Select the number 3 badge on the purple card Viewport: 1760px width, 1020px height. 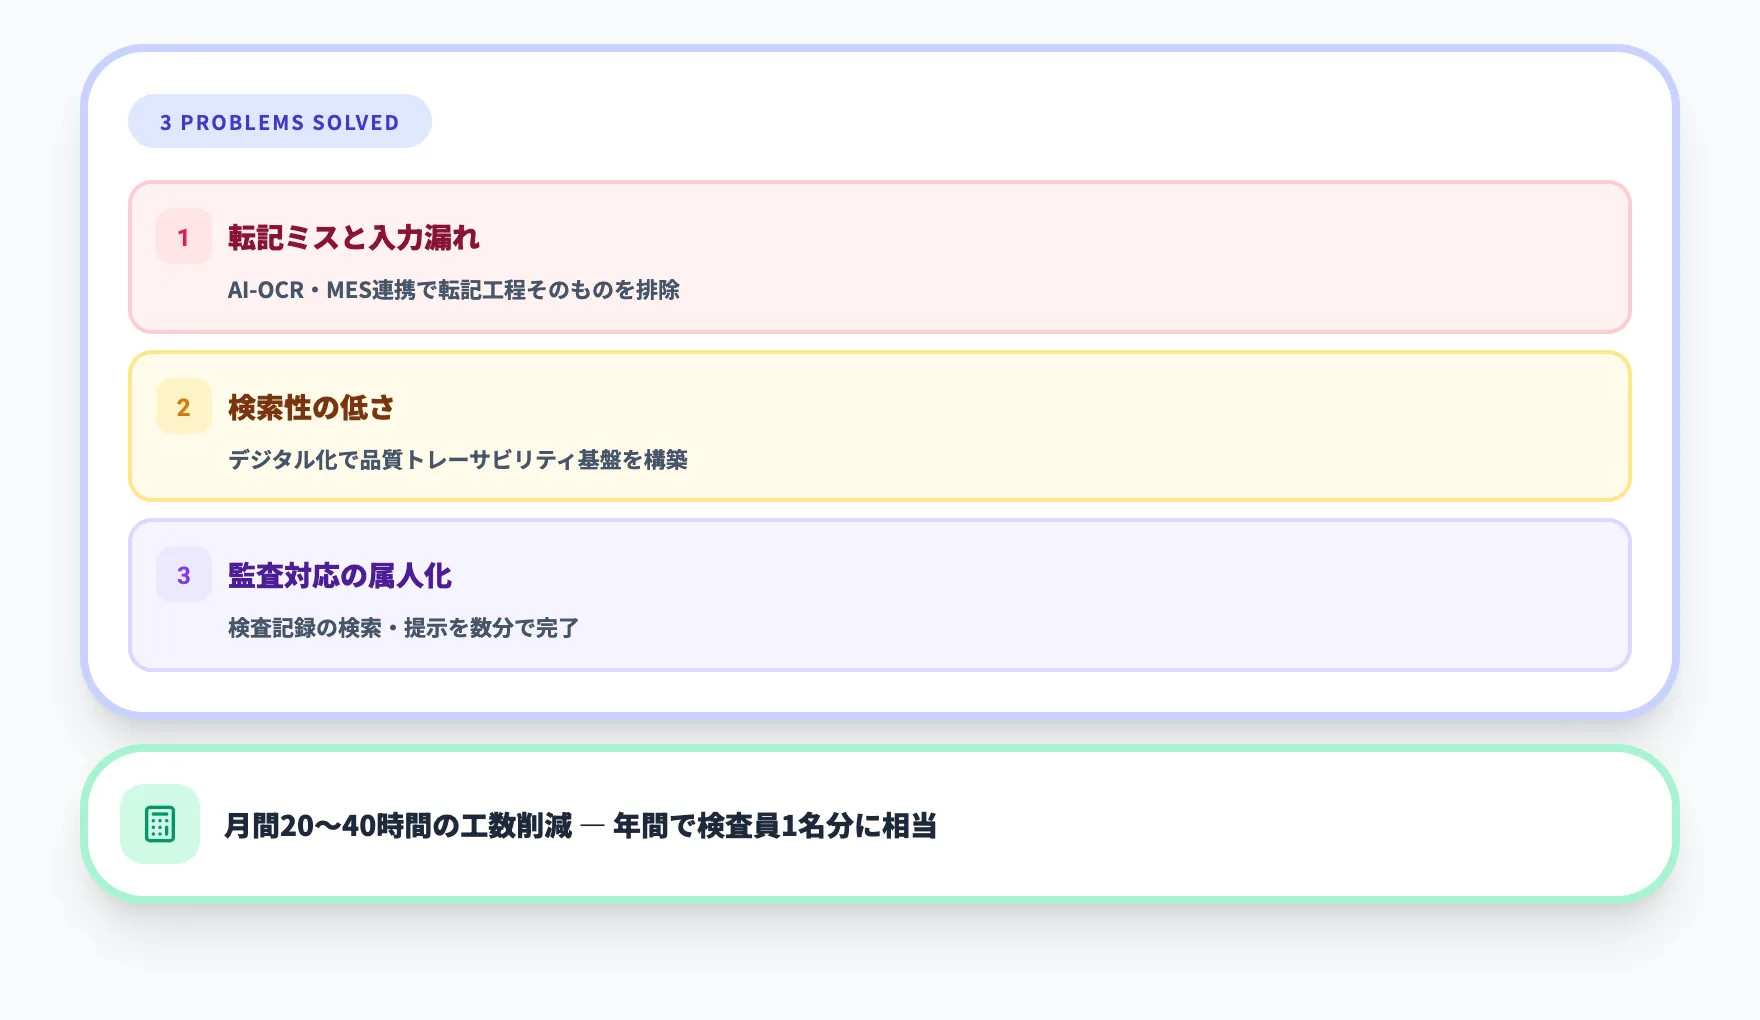183,576
